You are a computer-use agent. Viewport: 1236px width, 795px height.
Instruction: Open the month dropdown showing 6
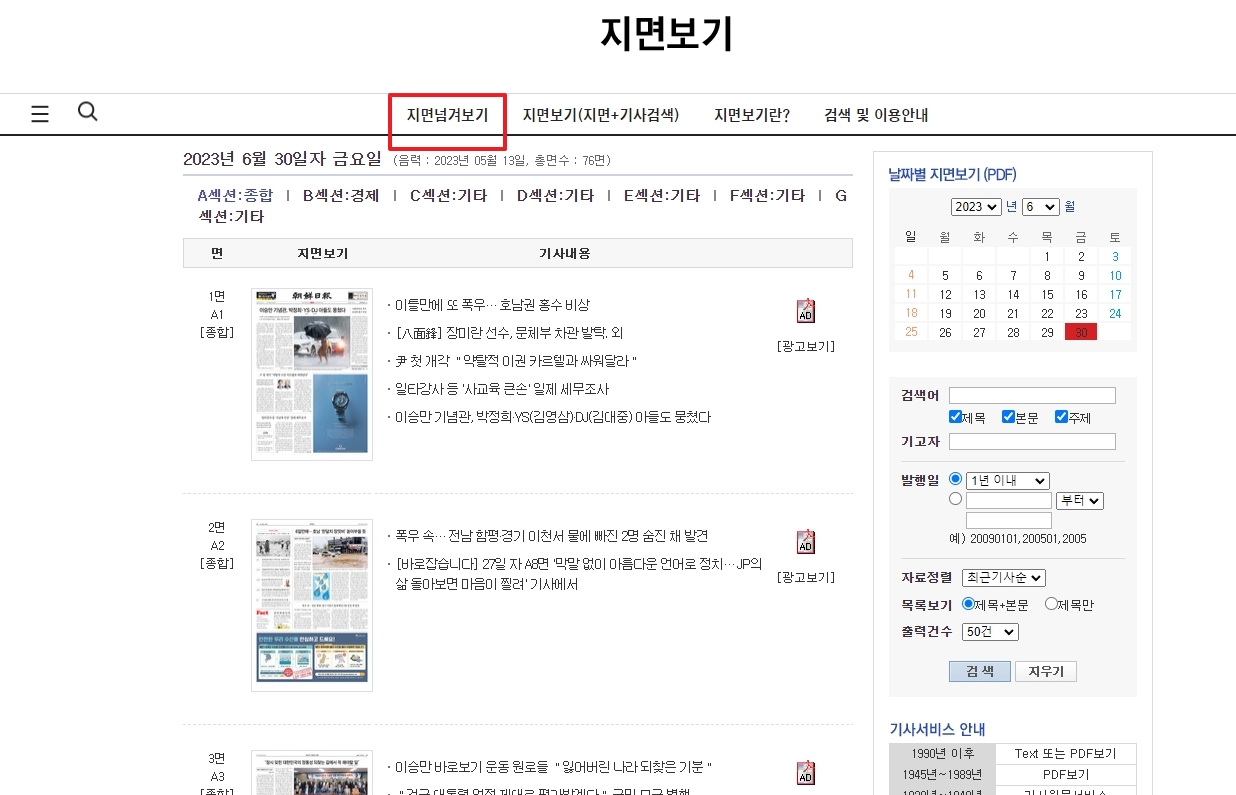point(1041,207)
